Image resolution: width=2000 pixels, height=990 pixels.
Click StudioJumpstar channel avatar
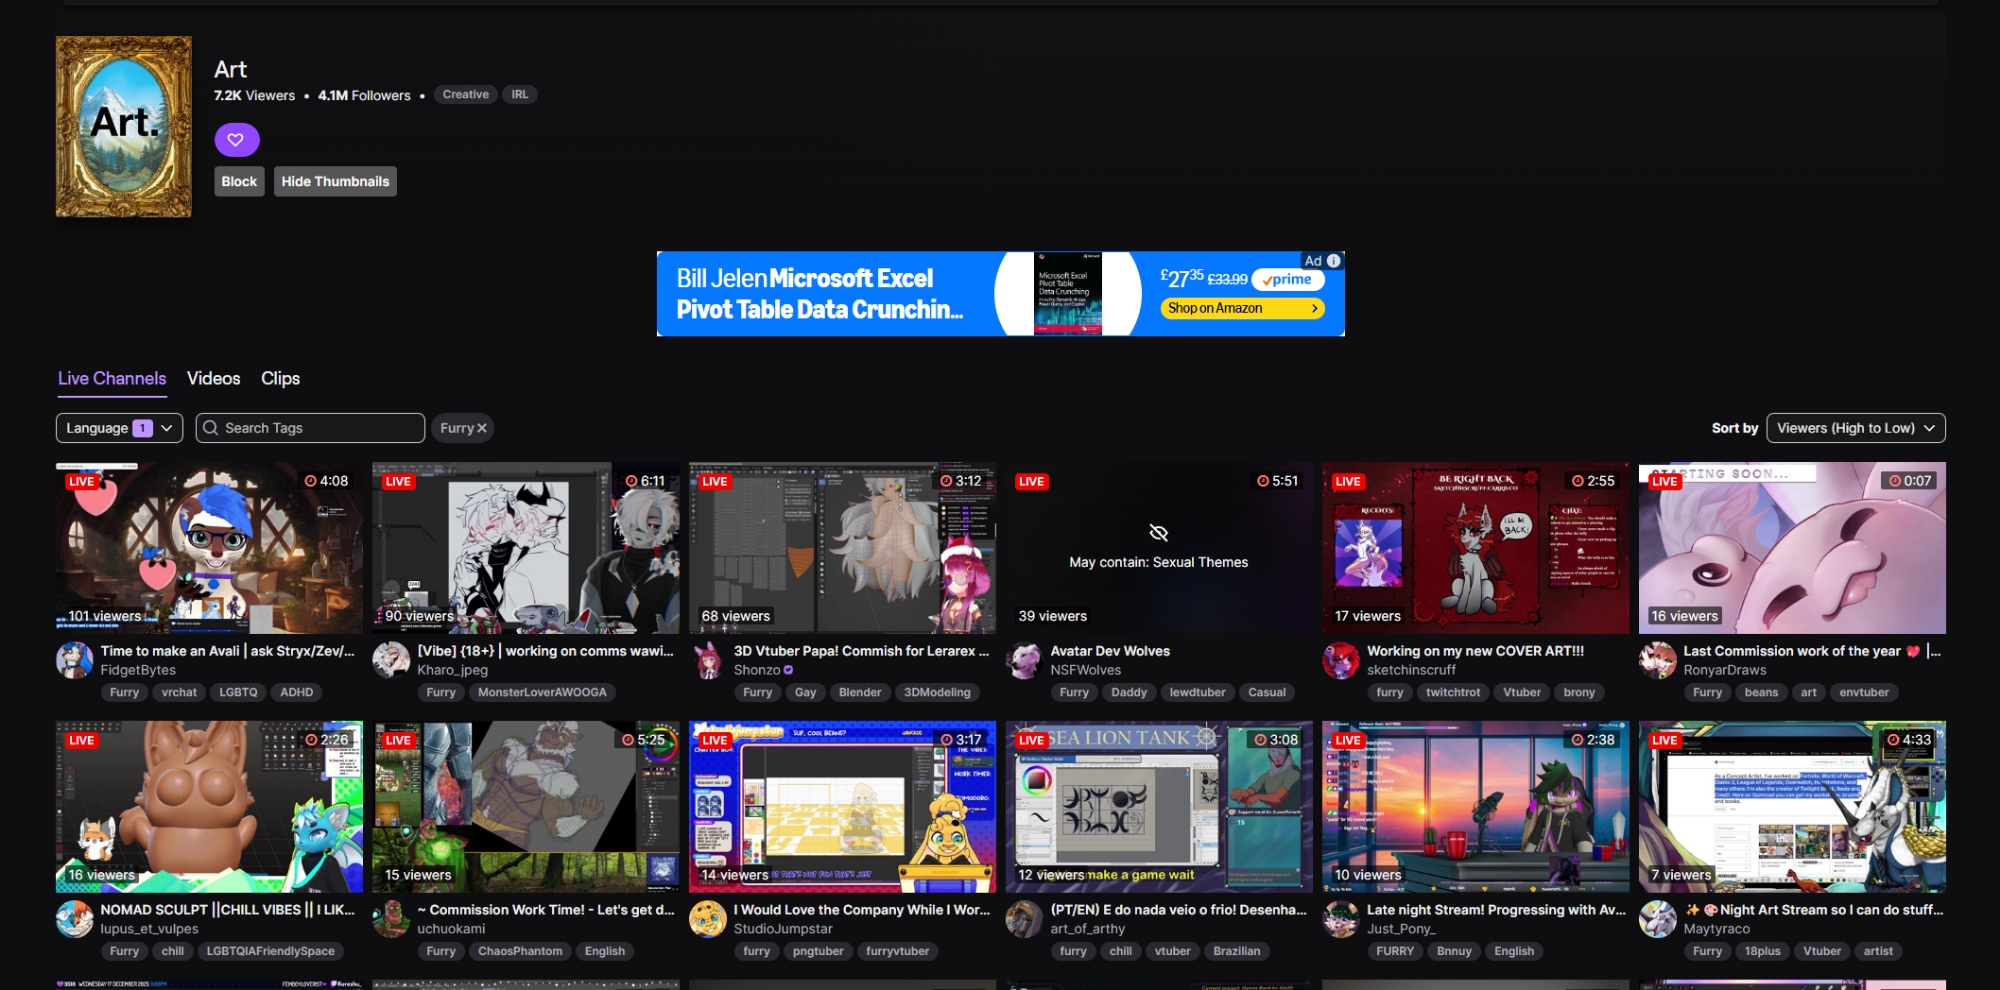tap(708, 919)
